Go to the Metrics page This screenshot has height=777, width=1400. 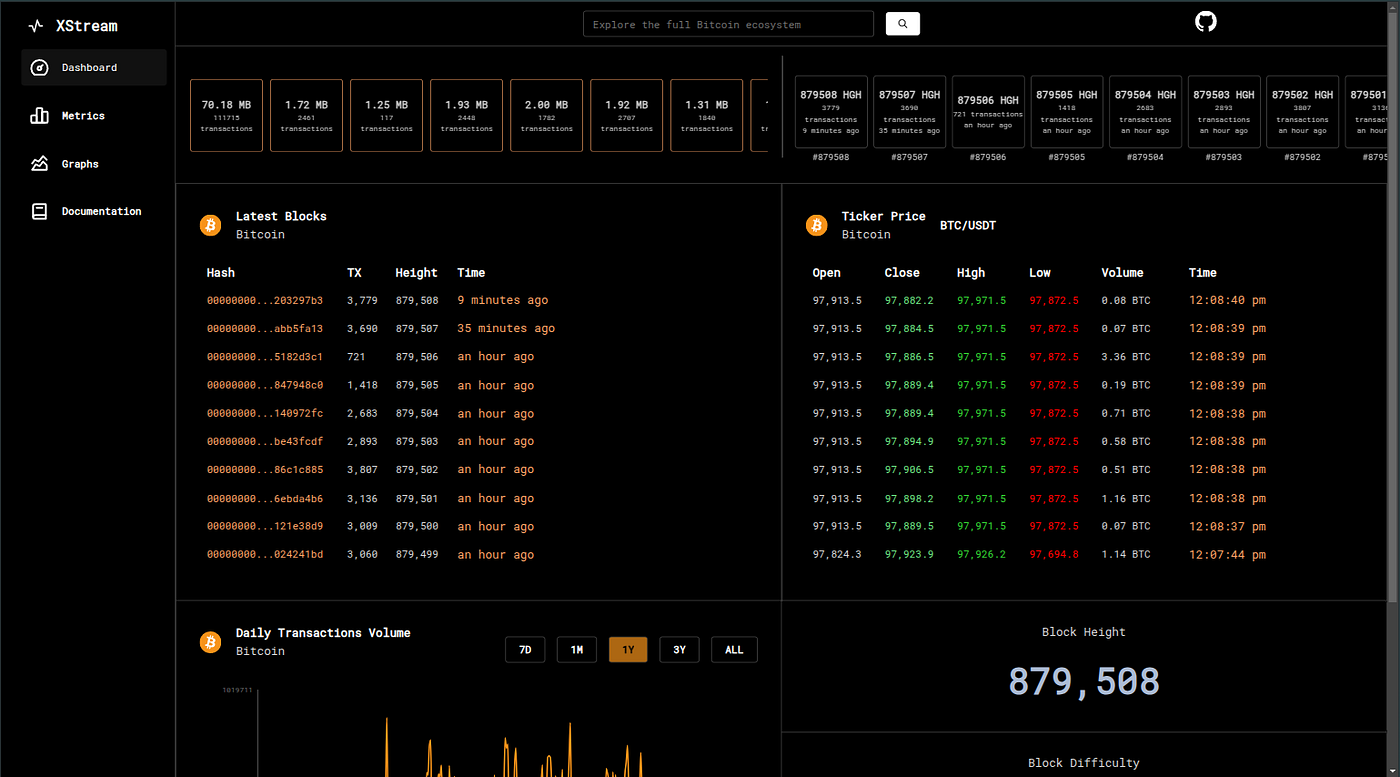click(x=83, y=116)
